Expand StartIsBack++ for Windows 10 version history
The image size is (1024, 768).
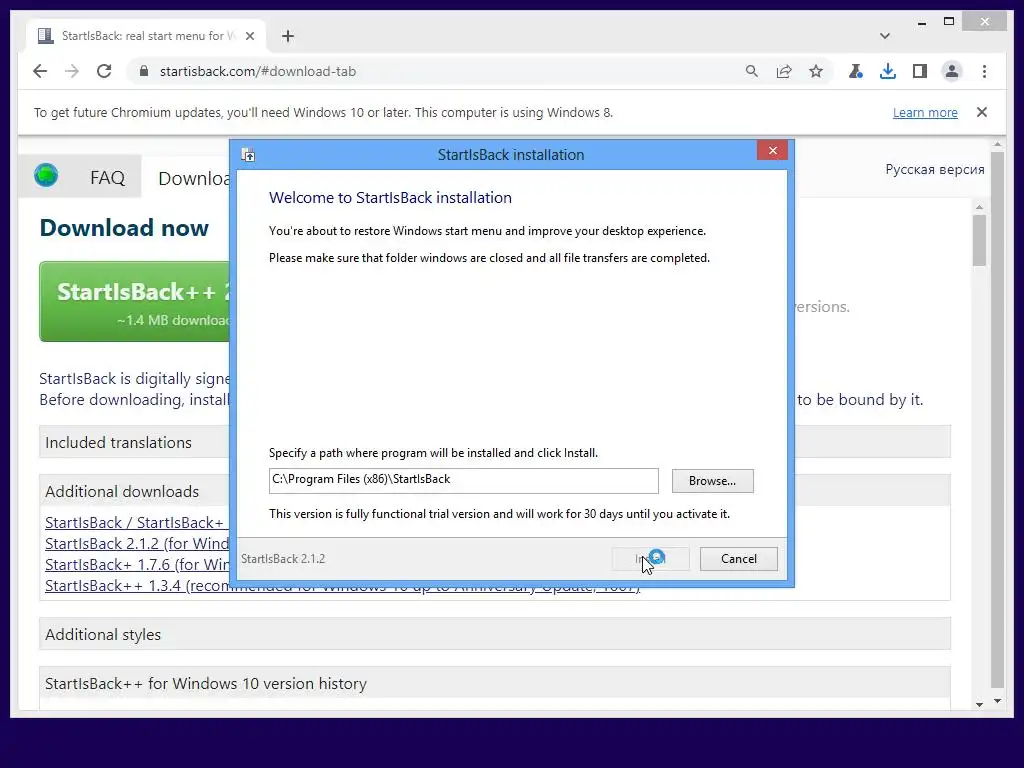(x=494, y=683)
